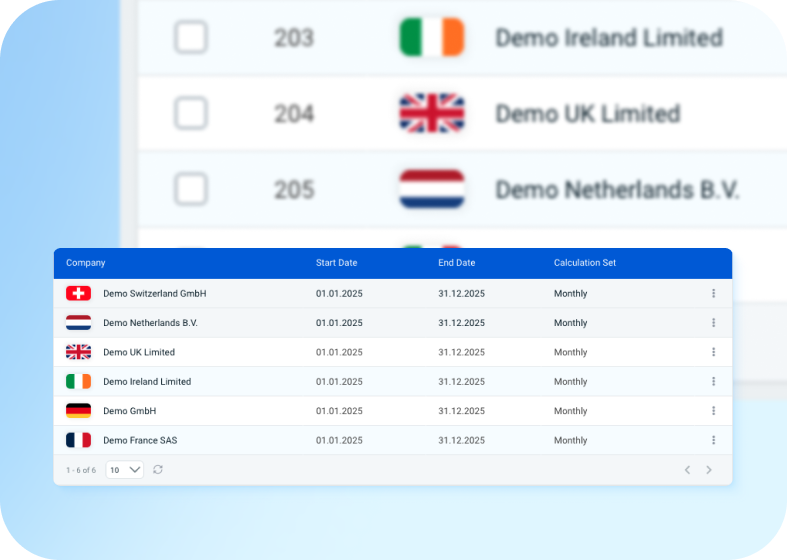Screen dimensions: 787x560
Task: Open the Demo GmbH row's three-dot menu
Action: [713, 410]
